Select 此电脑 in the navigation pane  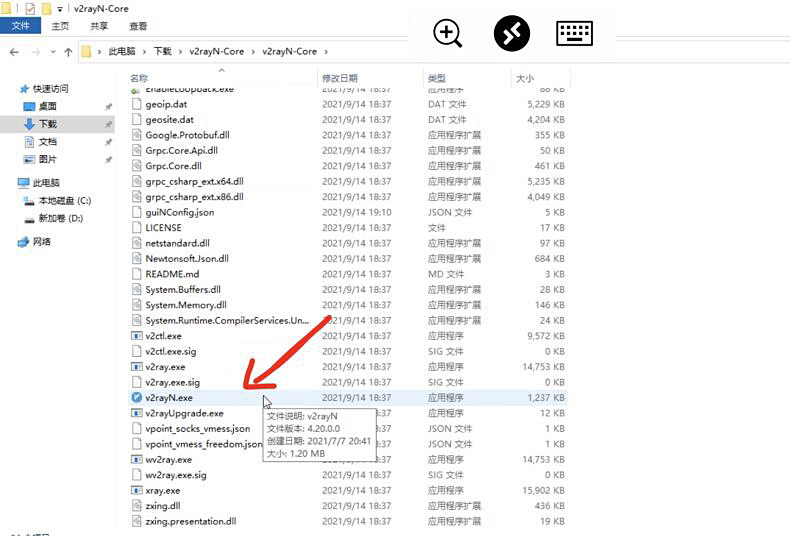(x=46, y=183)
